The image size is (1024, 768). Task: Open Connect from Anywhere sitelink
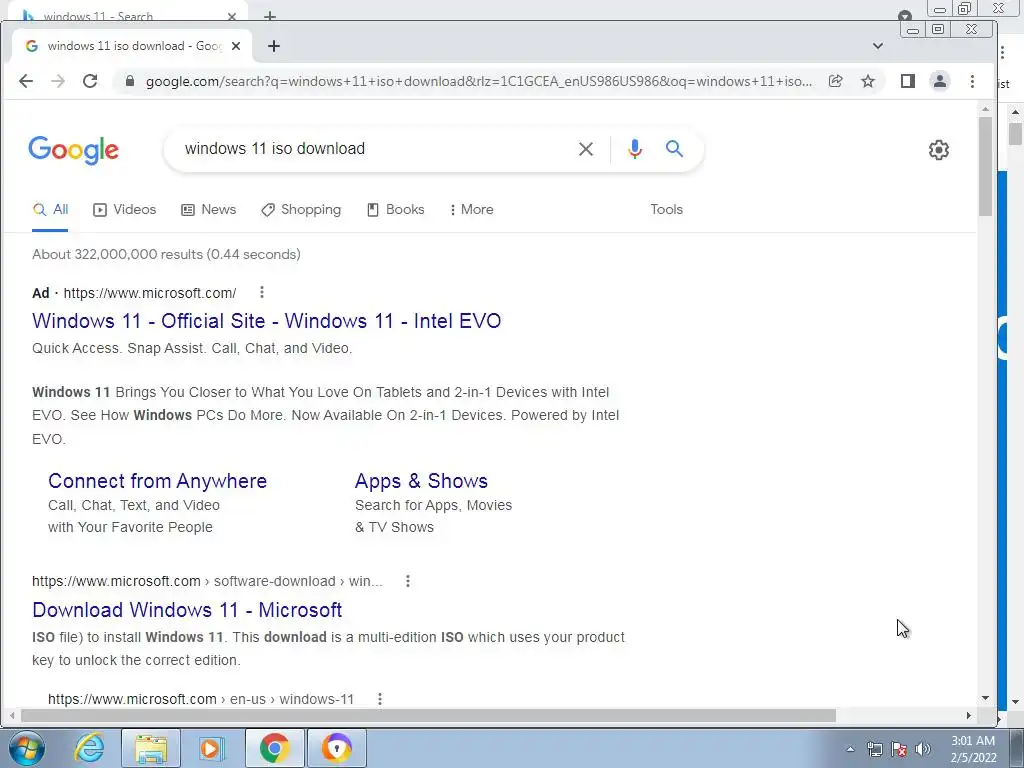157,481
